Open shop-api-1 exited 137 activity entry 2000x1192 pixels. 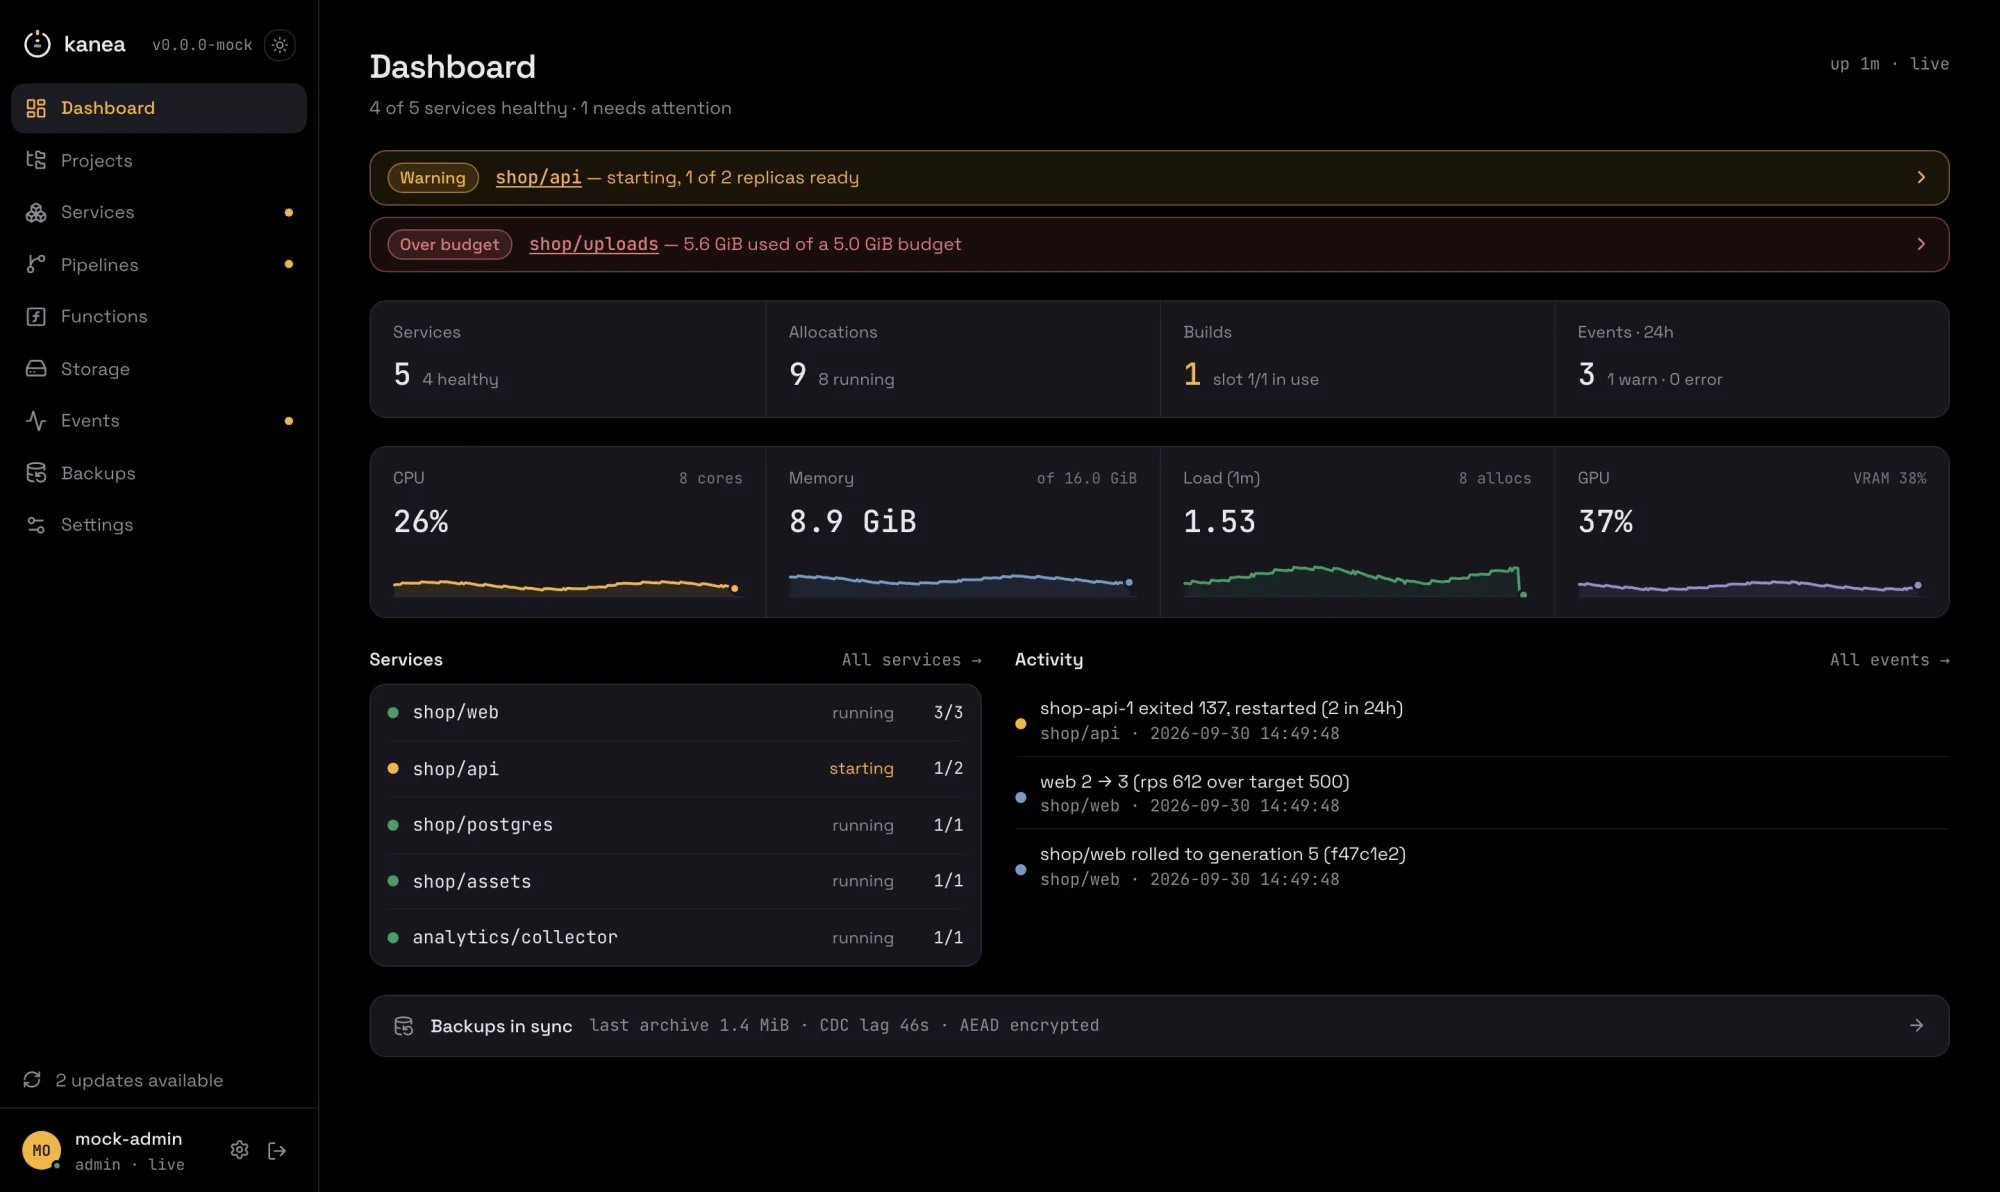(x=1482, y=720)
